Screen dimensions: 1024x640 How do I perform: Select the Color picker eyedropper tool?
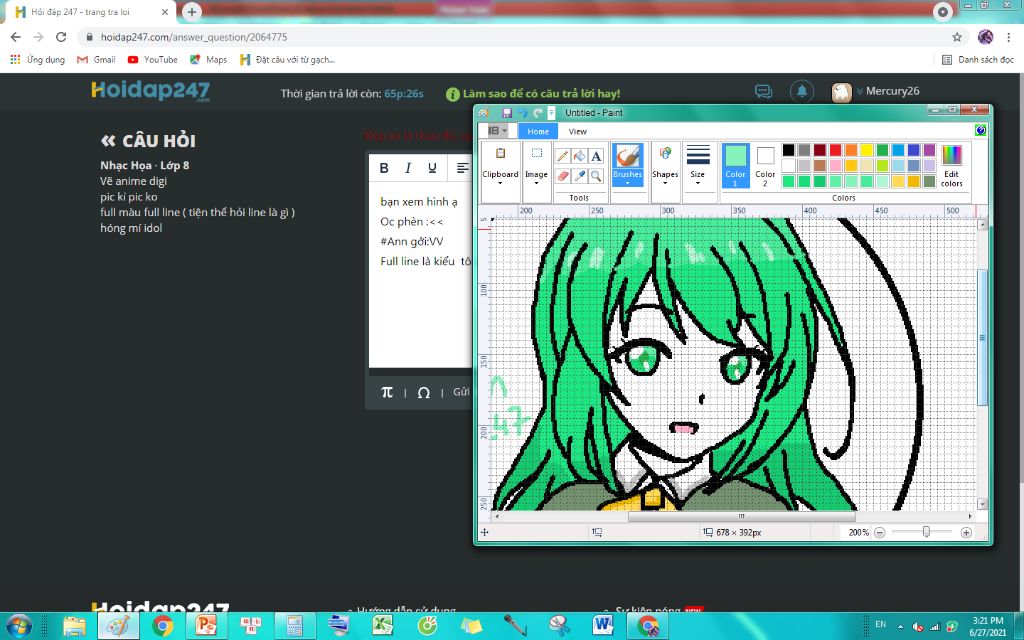coord(579,176)
